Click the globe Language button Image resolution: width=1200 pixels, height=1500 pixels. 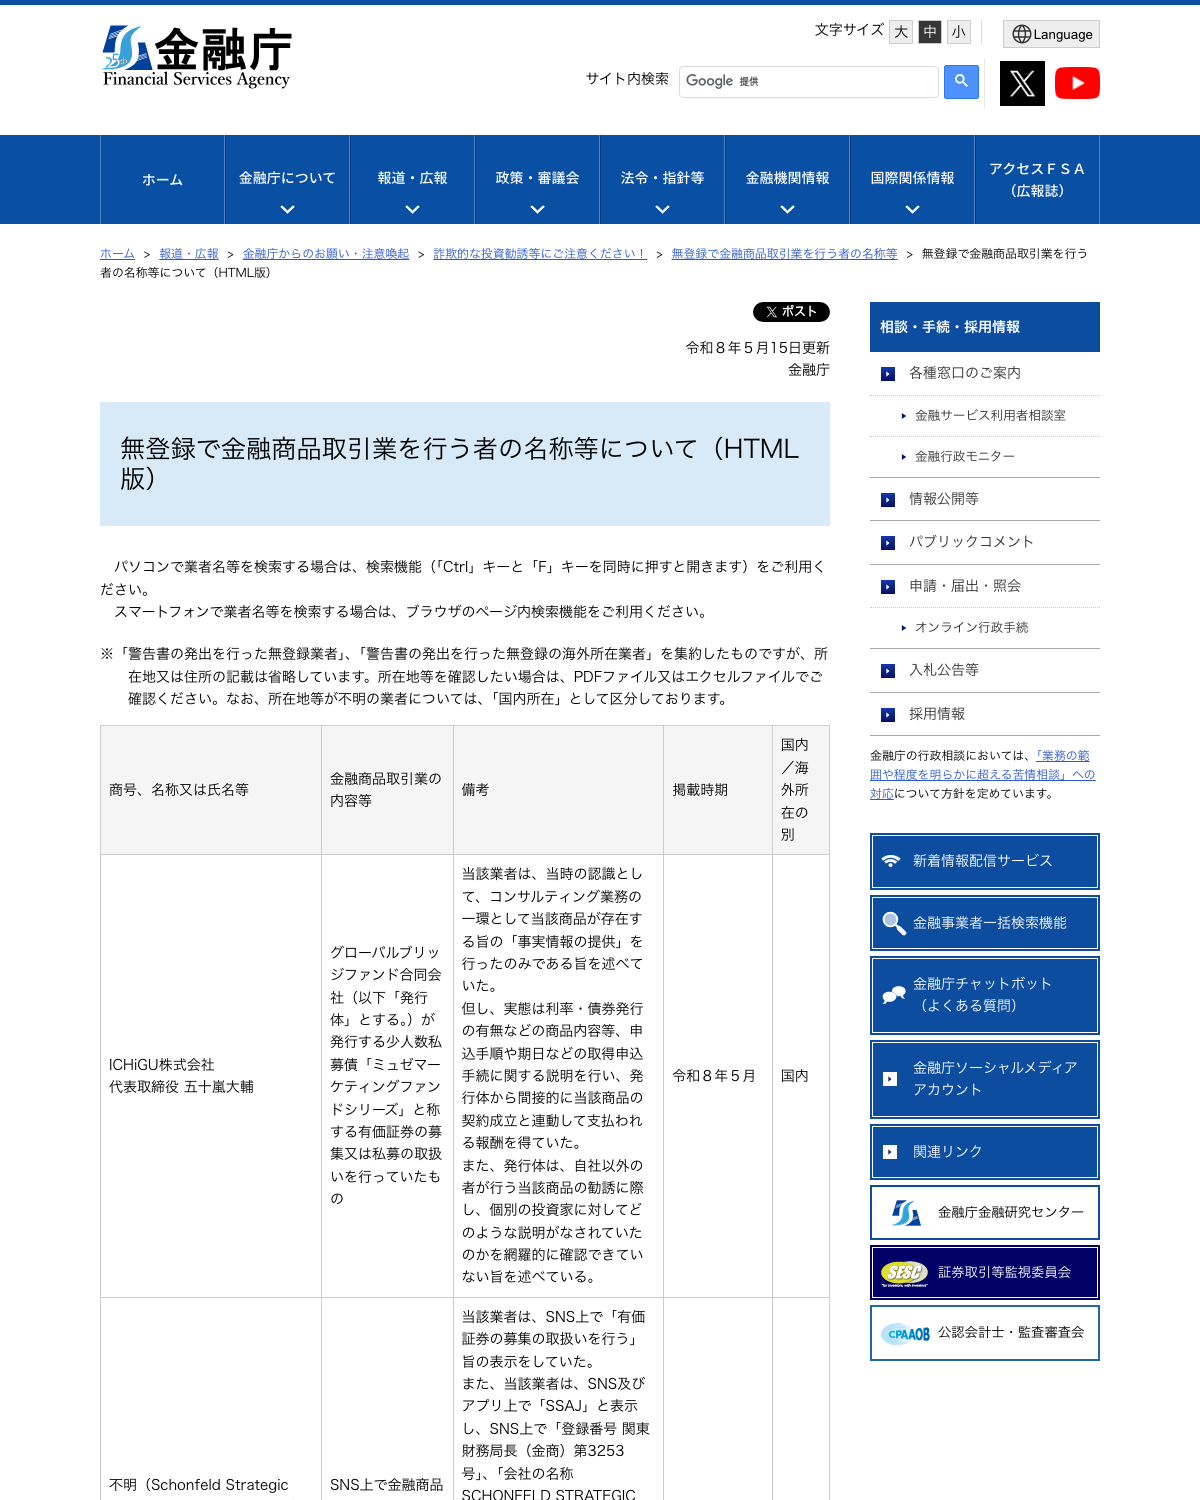click(x=1051, y=34)
